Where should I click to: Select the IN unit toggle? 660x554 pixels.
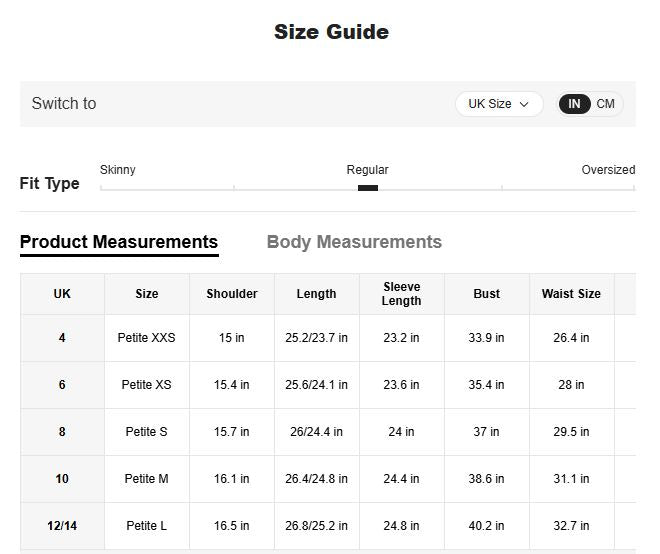click(x=574, y=104)
